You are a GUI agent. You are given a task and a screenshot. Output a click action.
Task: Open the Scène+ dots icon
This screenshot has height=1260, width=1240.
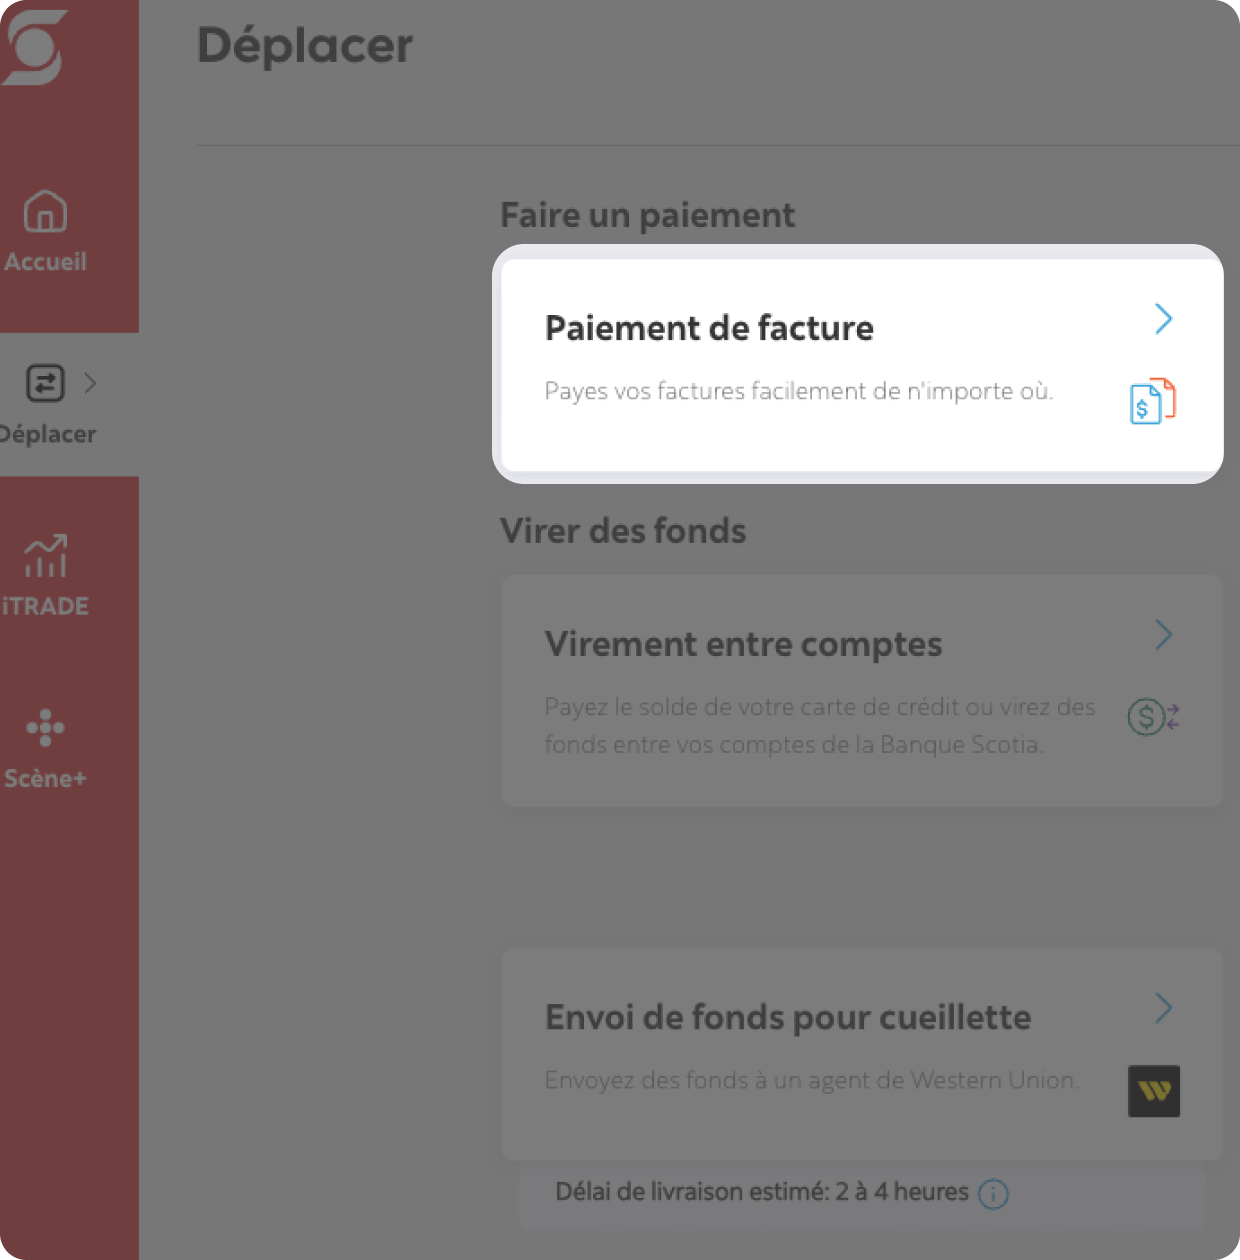[45, 727]
